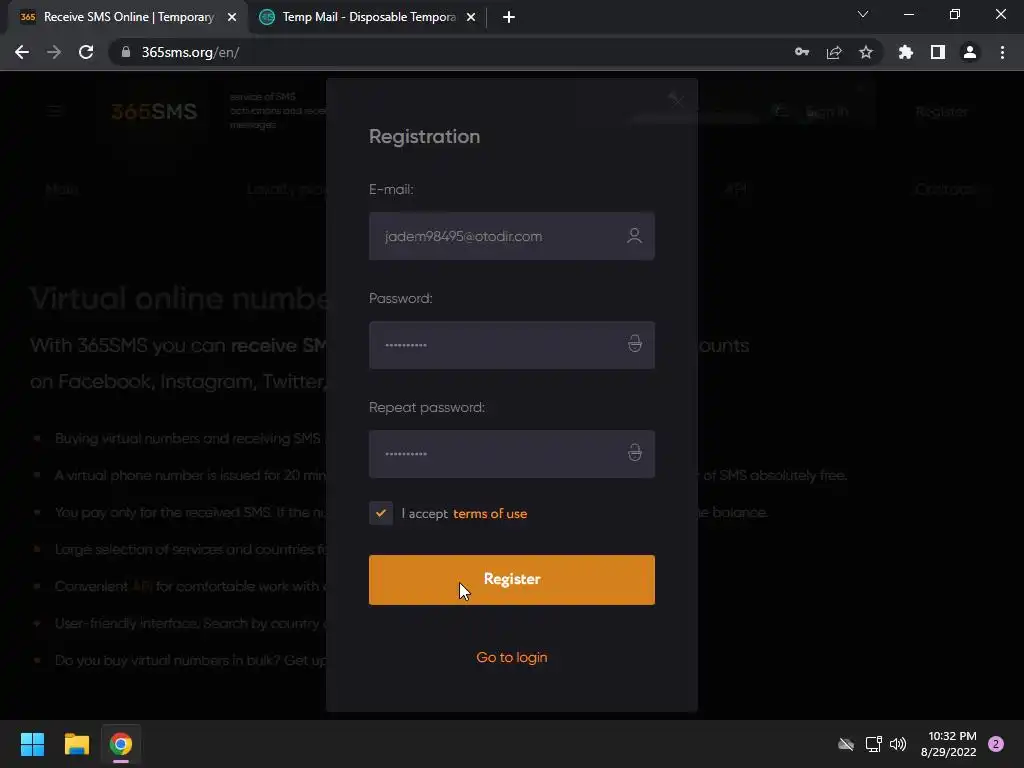Click the lock icon in Password field

(634, 344)
